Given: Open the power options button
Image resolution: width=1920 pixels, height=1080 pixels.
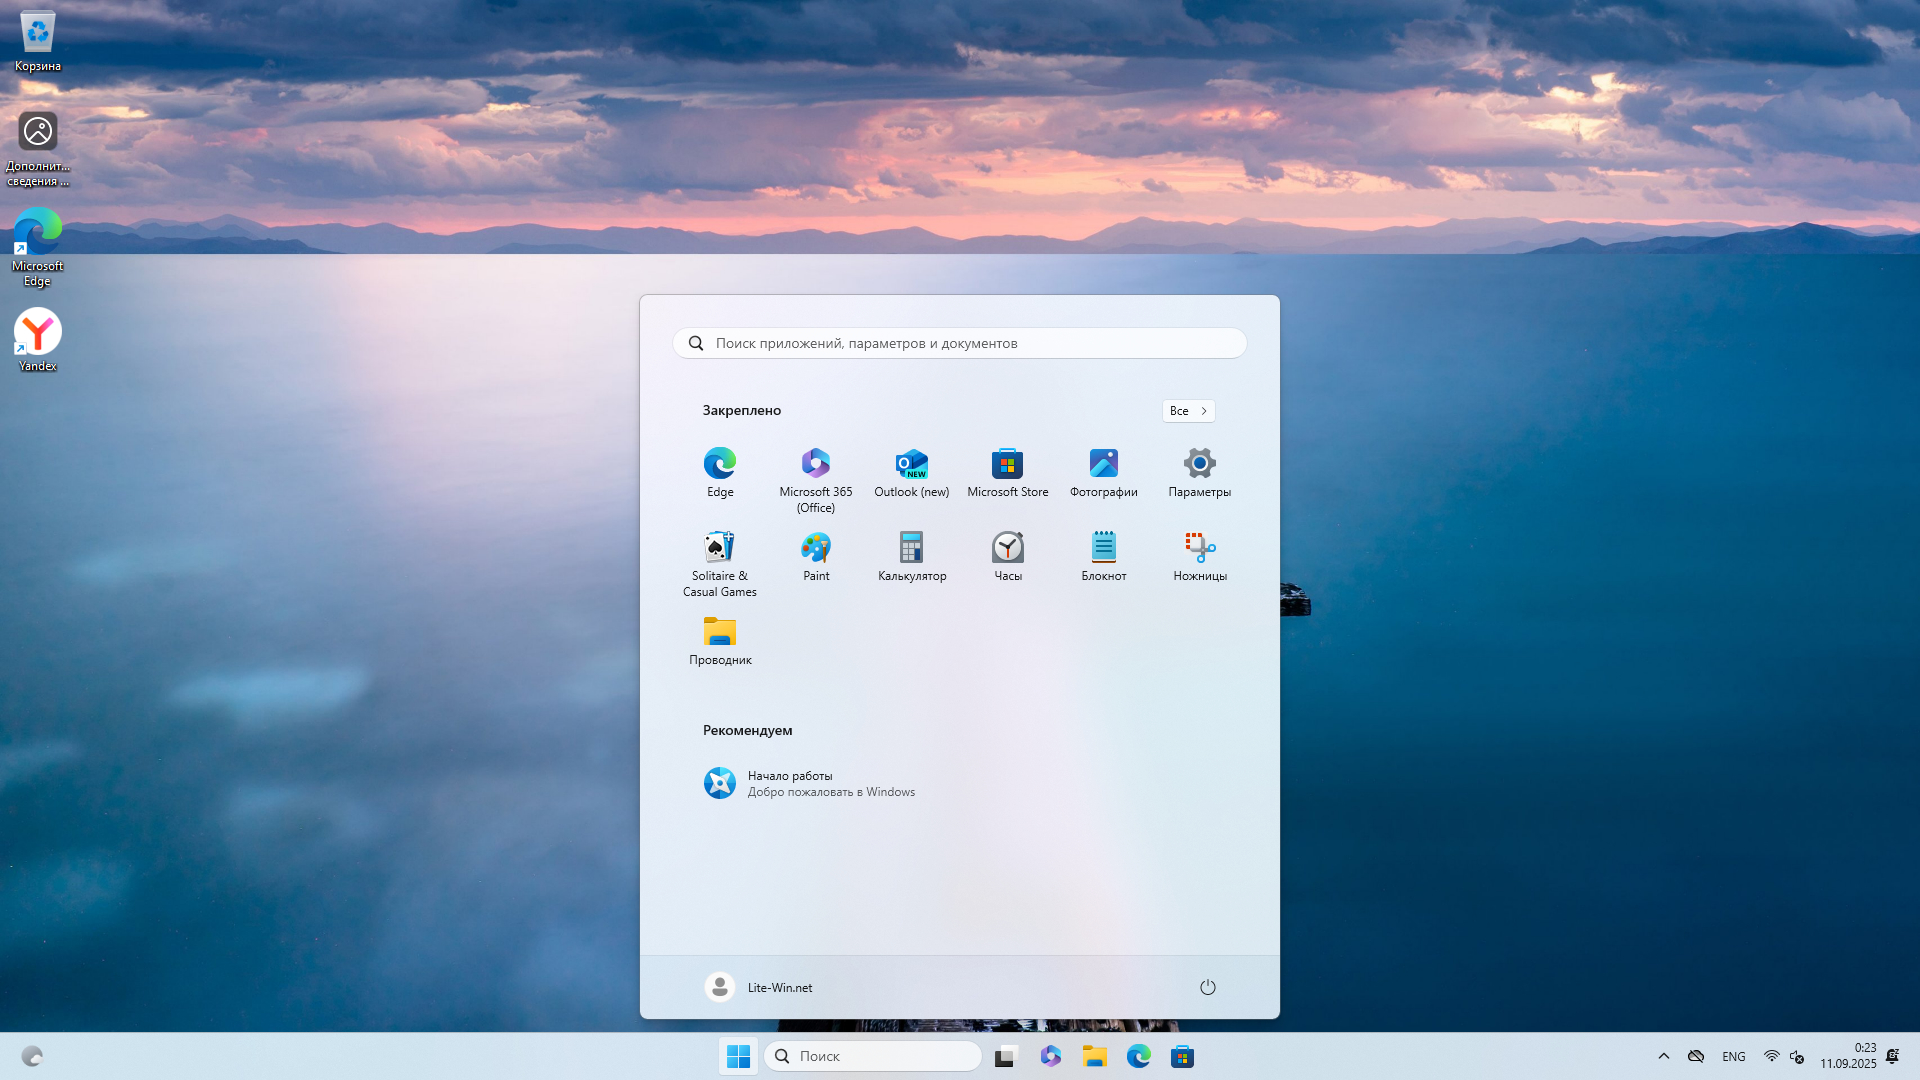Looking at the screenshot, I should [1207, 987].
